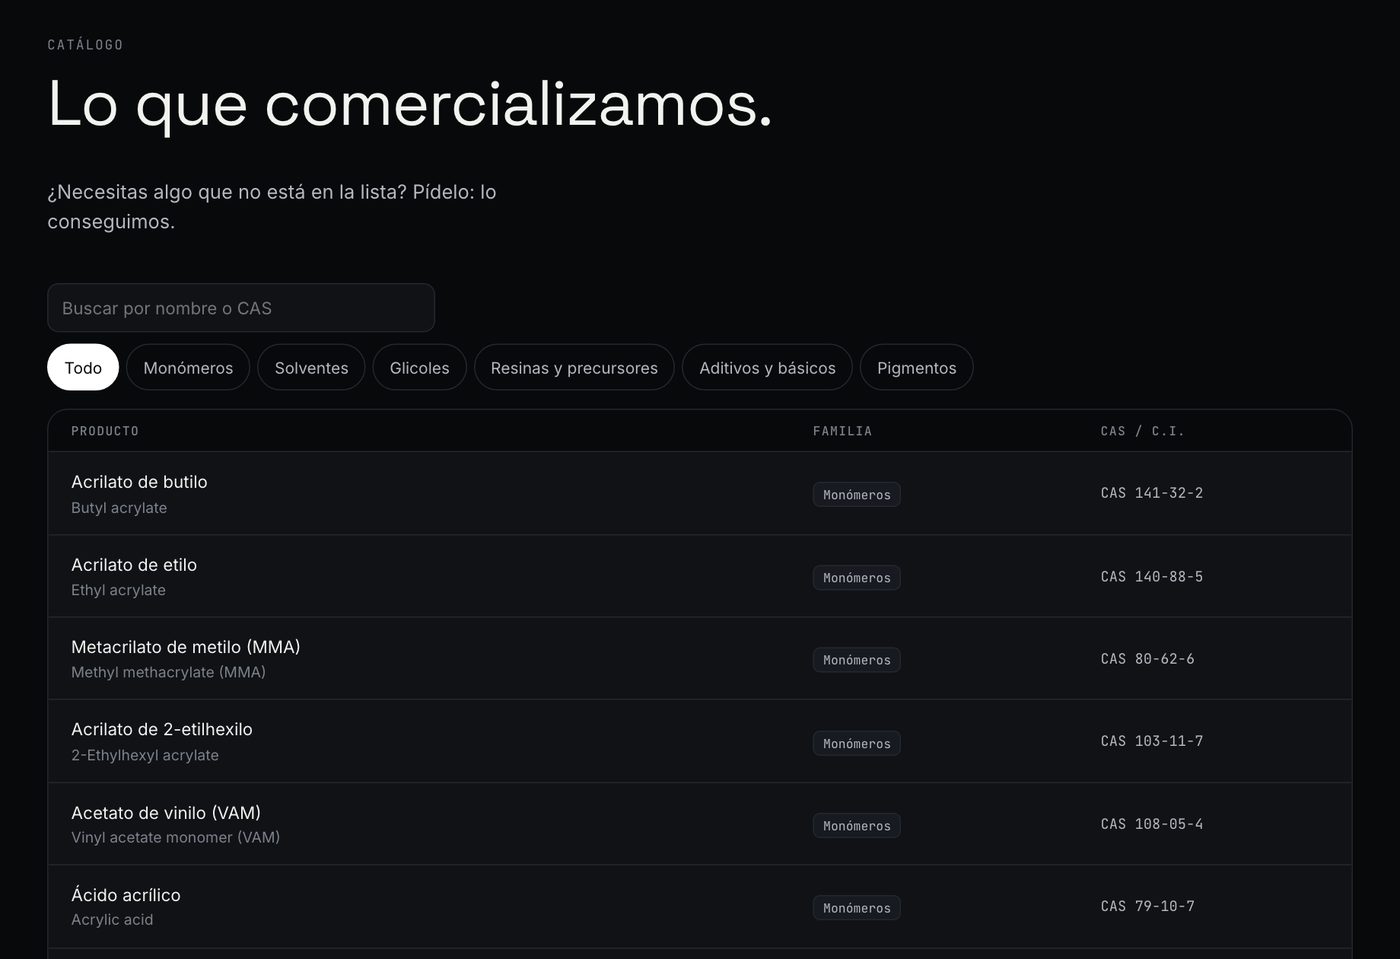The image size is (1400, 959).
Task: Click the '2-Ethylhexyl acrylate' subtitle
Action: click(x=145, y=755)
